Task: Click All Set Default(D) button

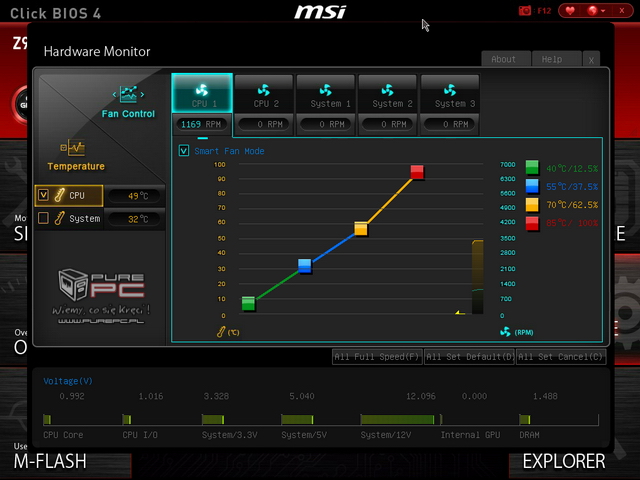Action: coord(469,357)
